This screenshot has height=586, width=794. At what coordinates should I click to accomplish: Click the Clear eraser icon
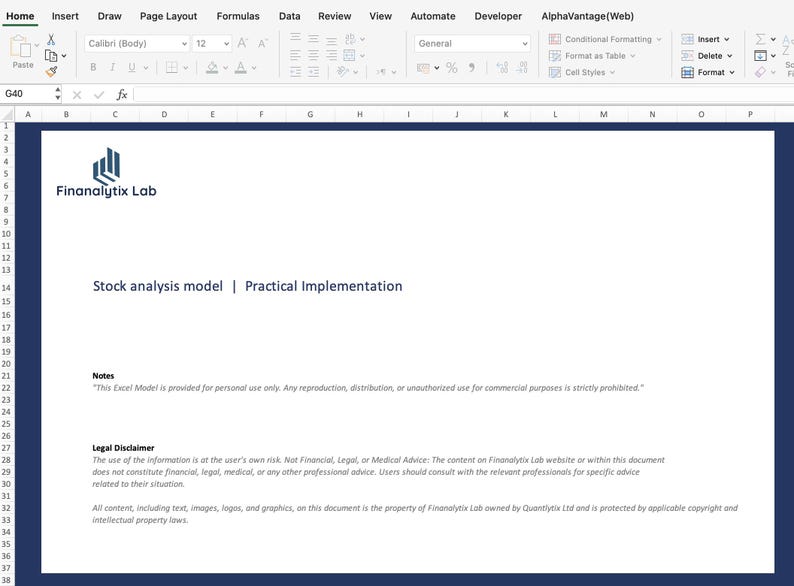pyautogui.click(x=761, y=72)
